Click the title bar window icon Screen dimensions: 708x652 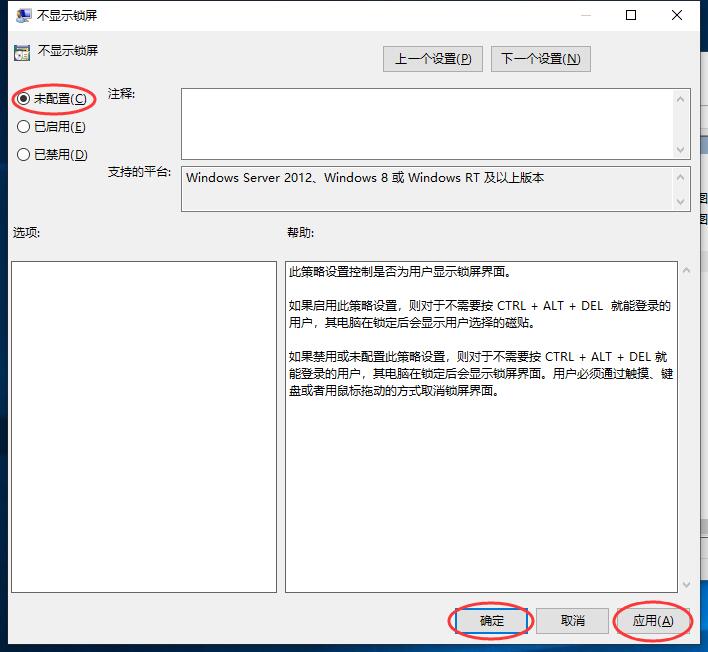pyautogui.click(x=23, y=15)
